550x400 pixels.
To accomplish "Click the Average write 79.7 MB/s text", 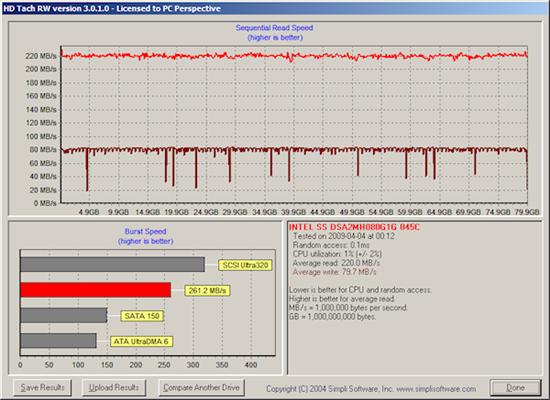I will tap(334, 272).
